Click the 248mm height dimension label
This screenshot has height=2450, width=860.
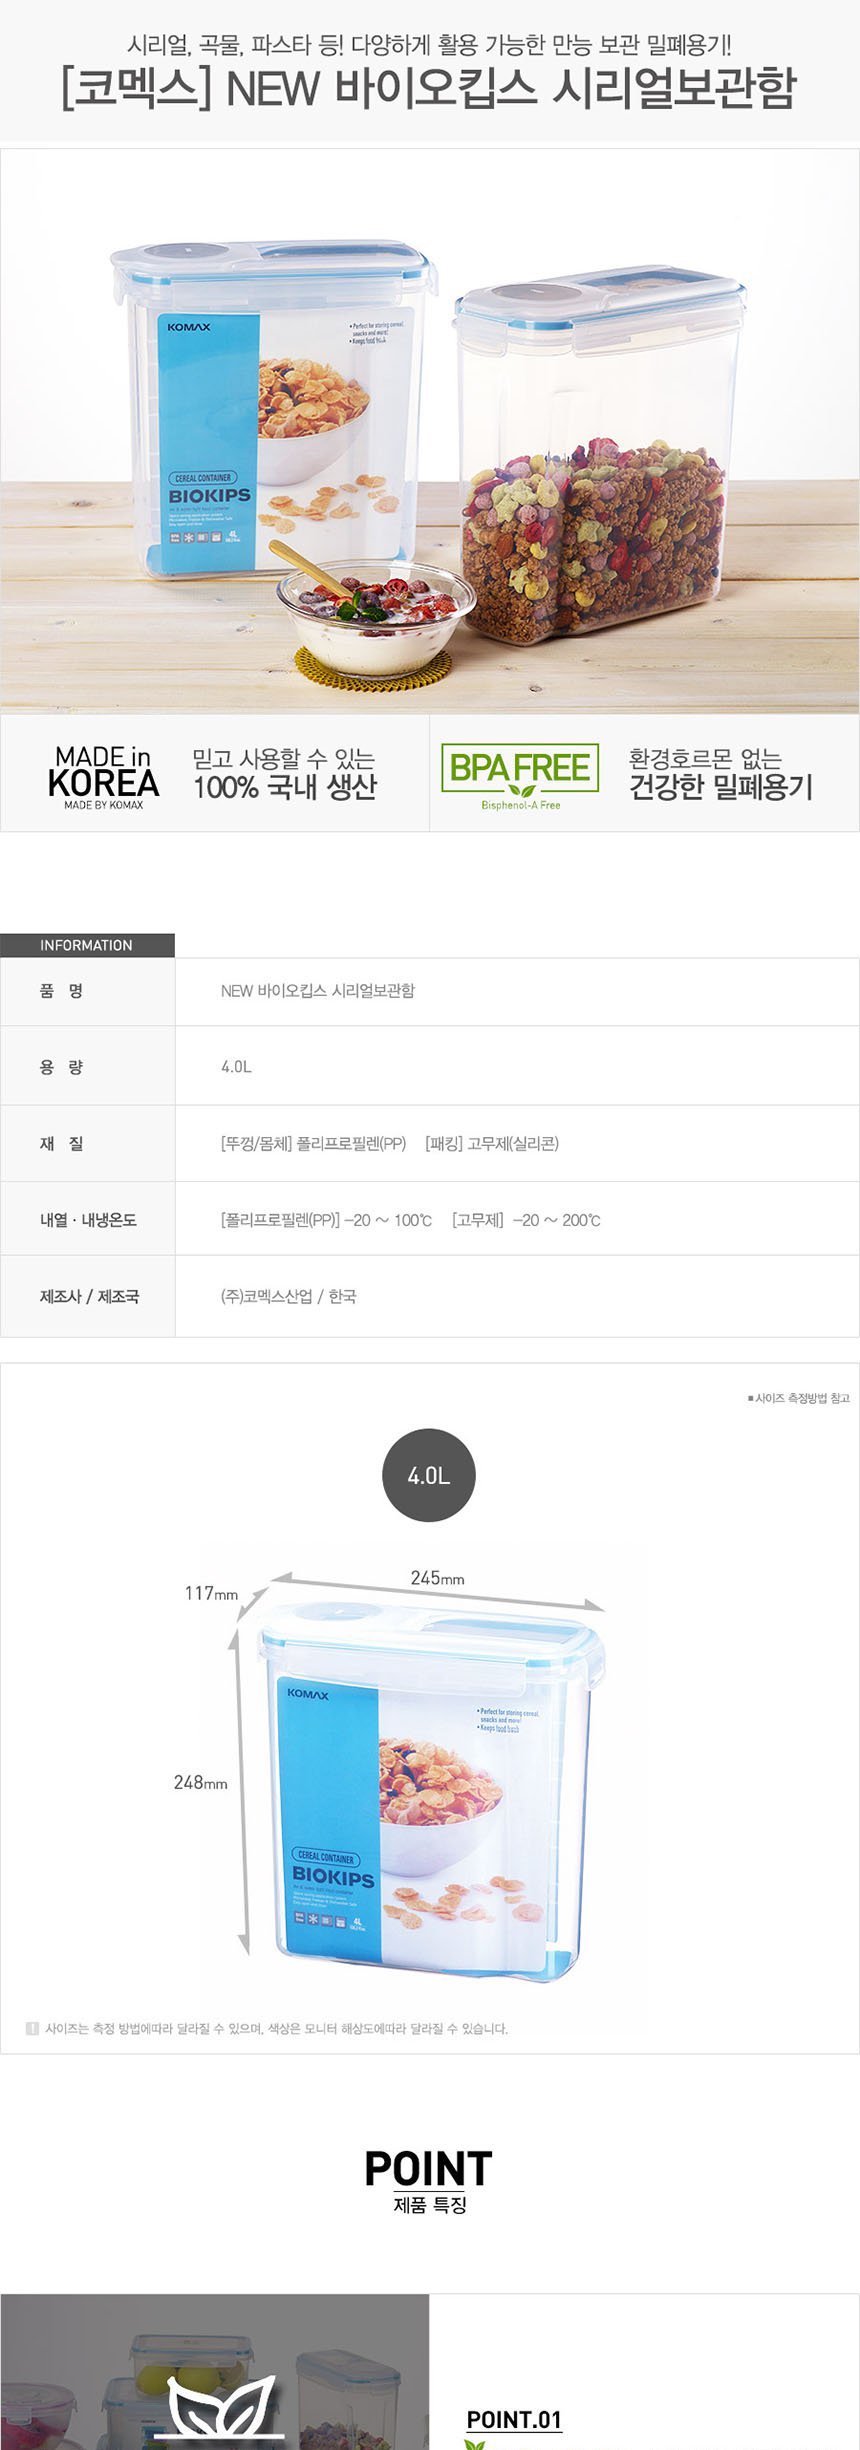(x=200, y=1782)
